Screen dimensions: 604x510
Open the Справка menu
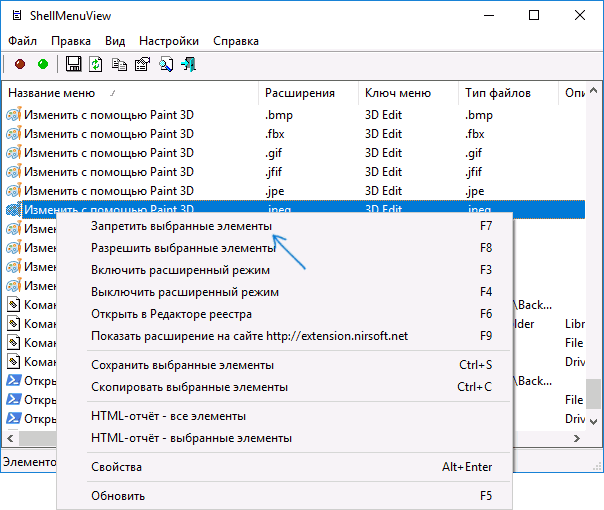pos(236,41)
